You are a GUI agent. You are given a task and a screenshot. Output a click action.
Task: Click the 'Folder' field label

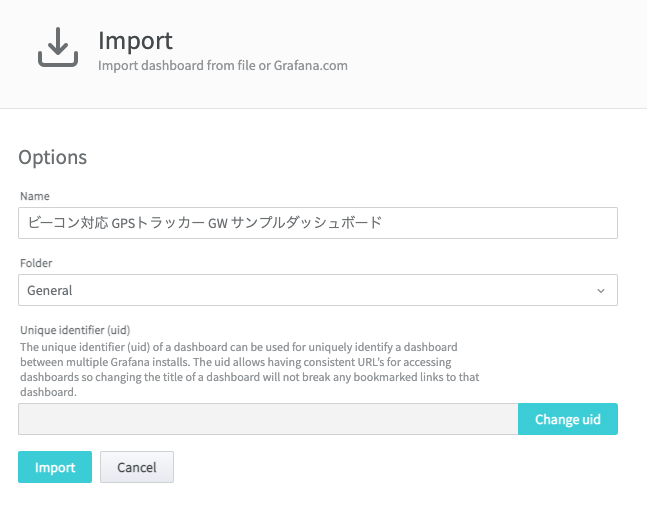tap(36, 263)
